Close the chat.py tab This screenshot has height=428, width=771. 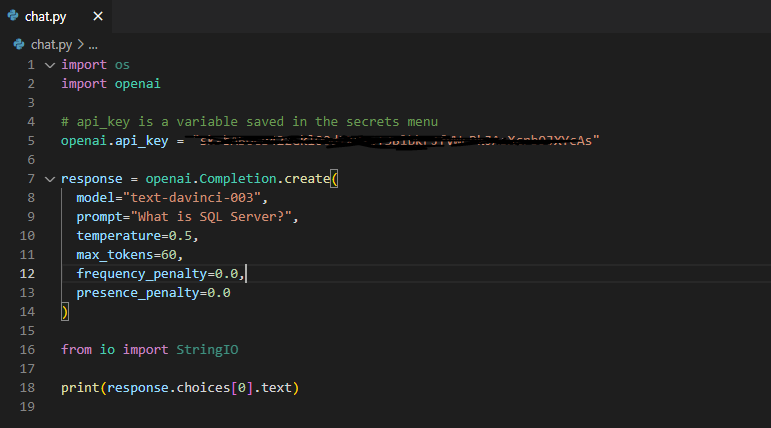click(x=98, y=16)
